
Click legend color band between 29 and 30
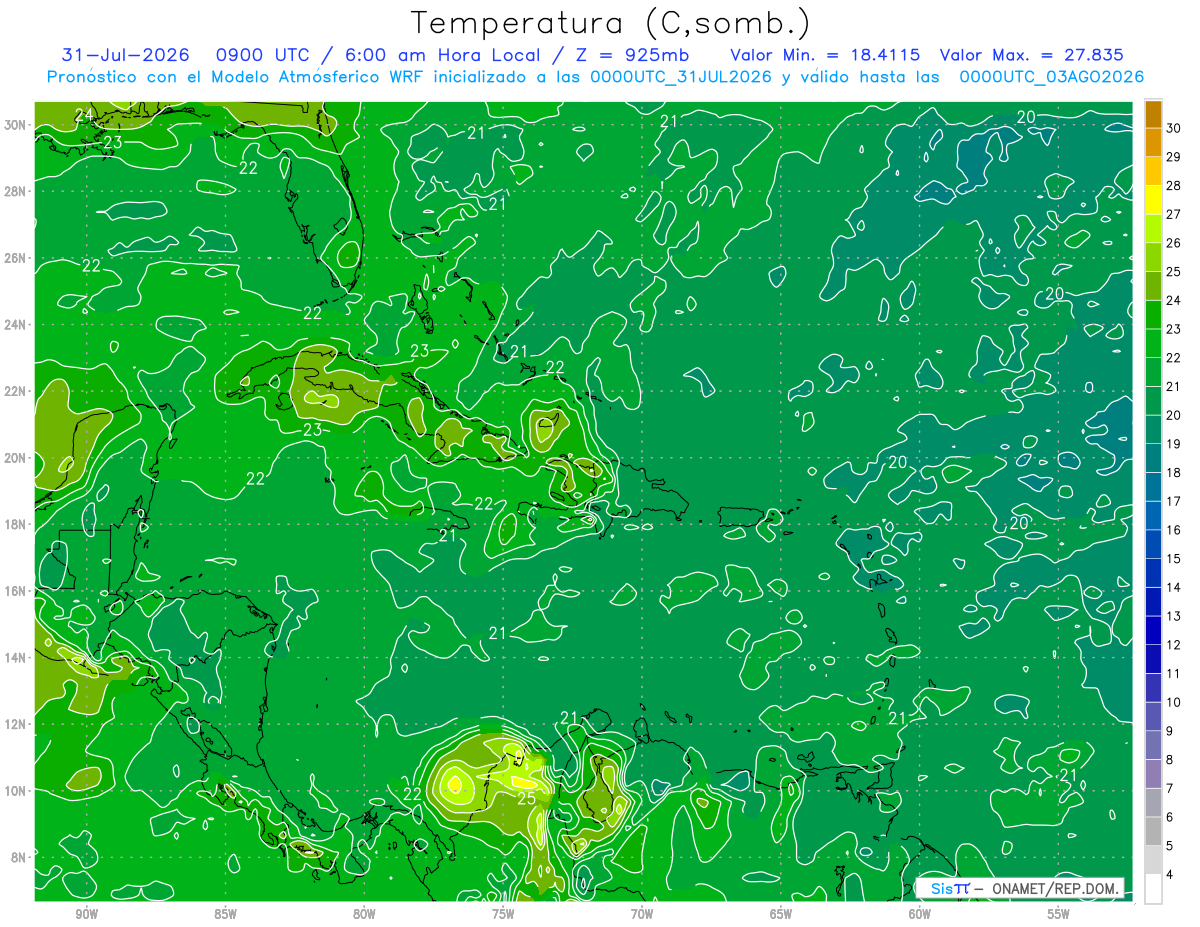[x=1153, y=143]
